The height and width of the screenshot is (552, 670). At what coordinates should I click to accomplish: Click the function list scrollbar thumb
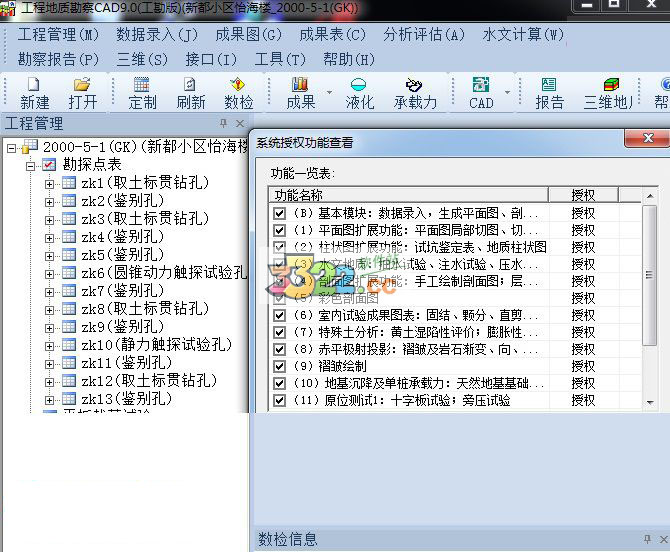pos(650,275)
